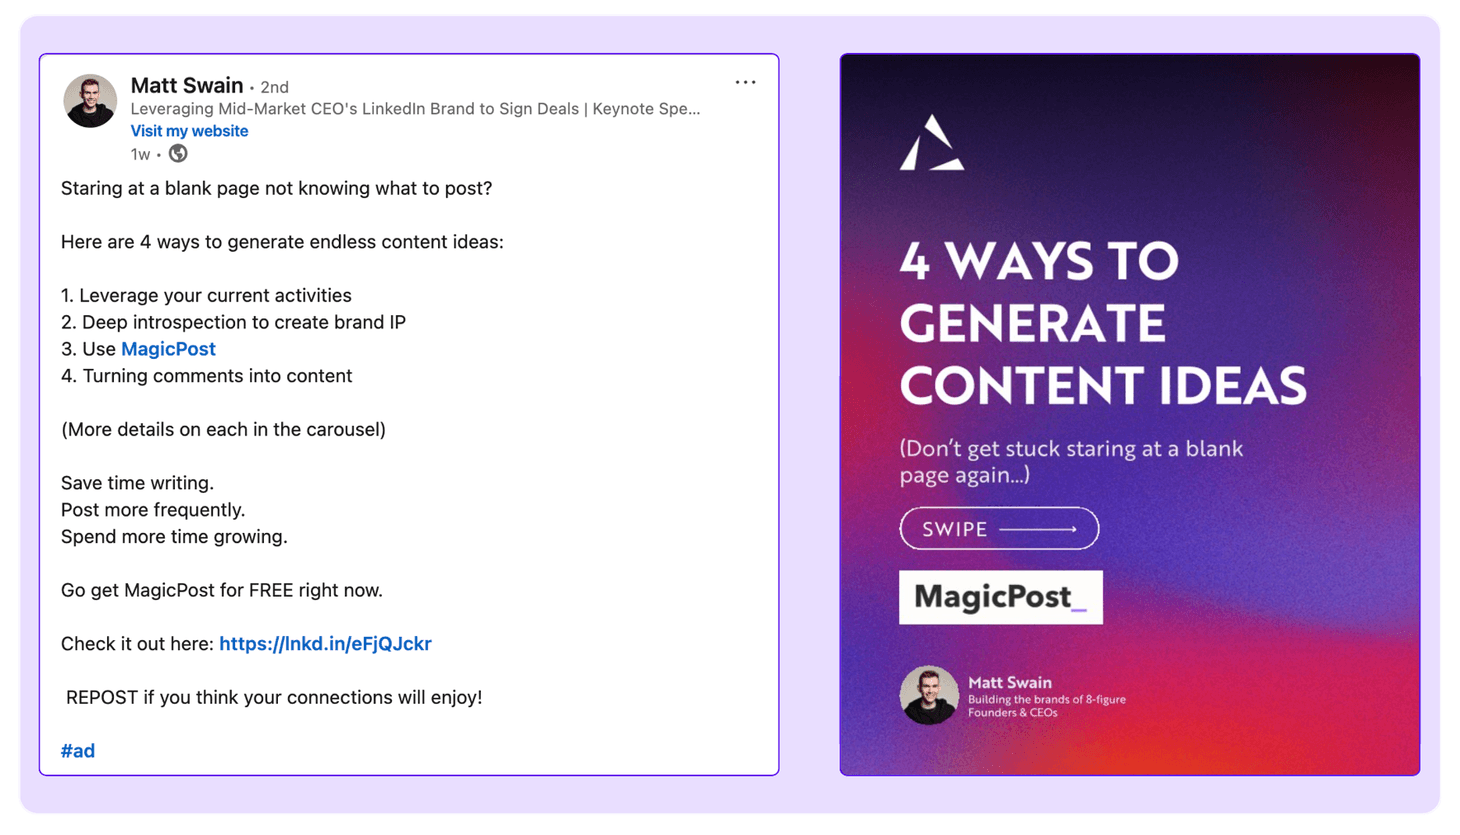Click 'Staring at a blank page' opening line

tap(276, 189)
